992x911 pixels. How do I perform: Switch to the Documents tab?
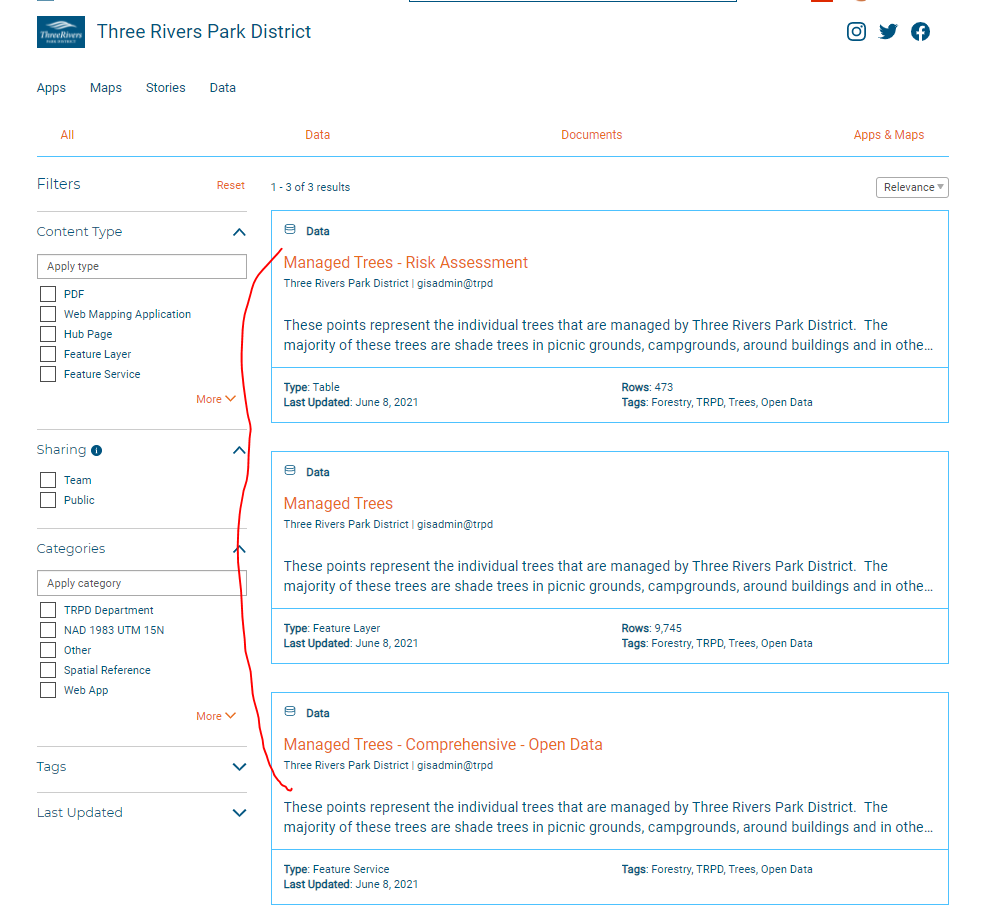click(x=592, y=135)
